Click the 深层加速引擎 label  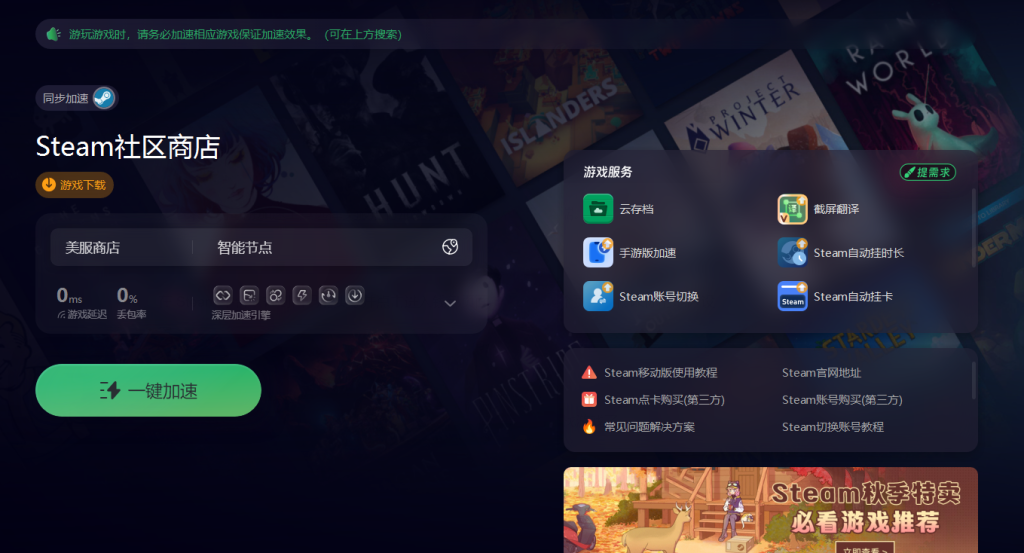(241, 315)
